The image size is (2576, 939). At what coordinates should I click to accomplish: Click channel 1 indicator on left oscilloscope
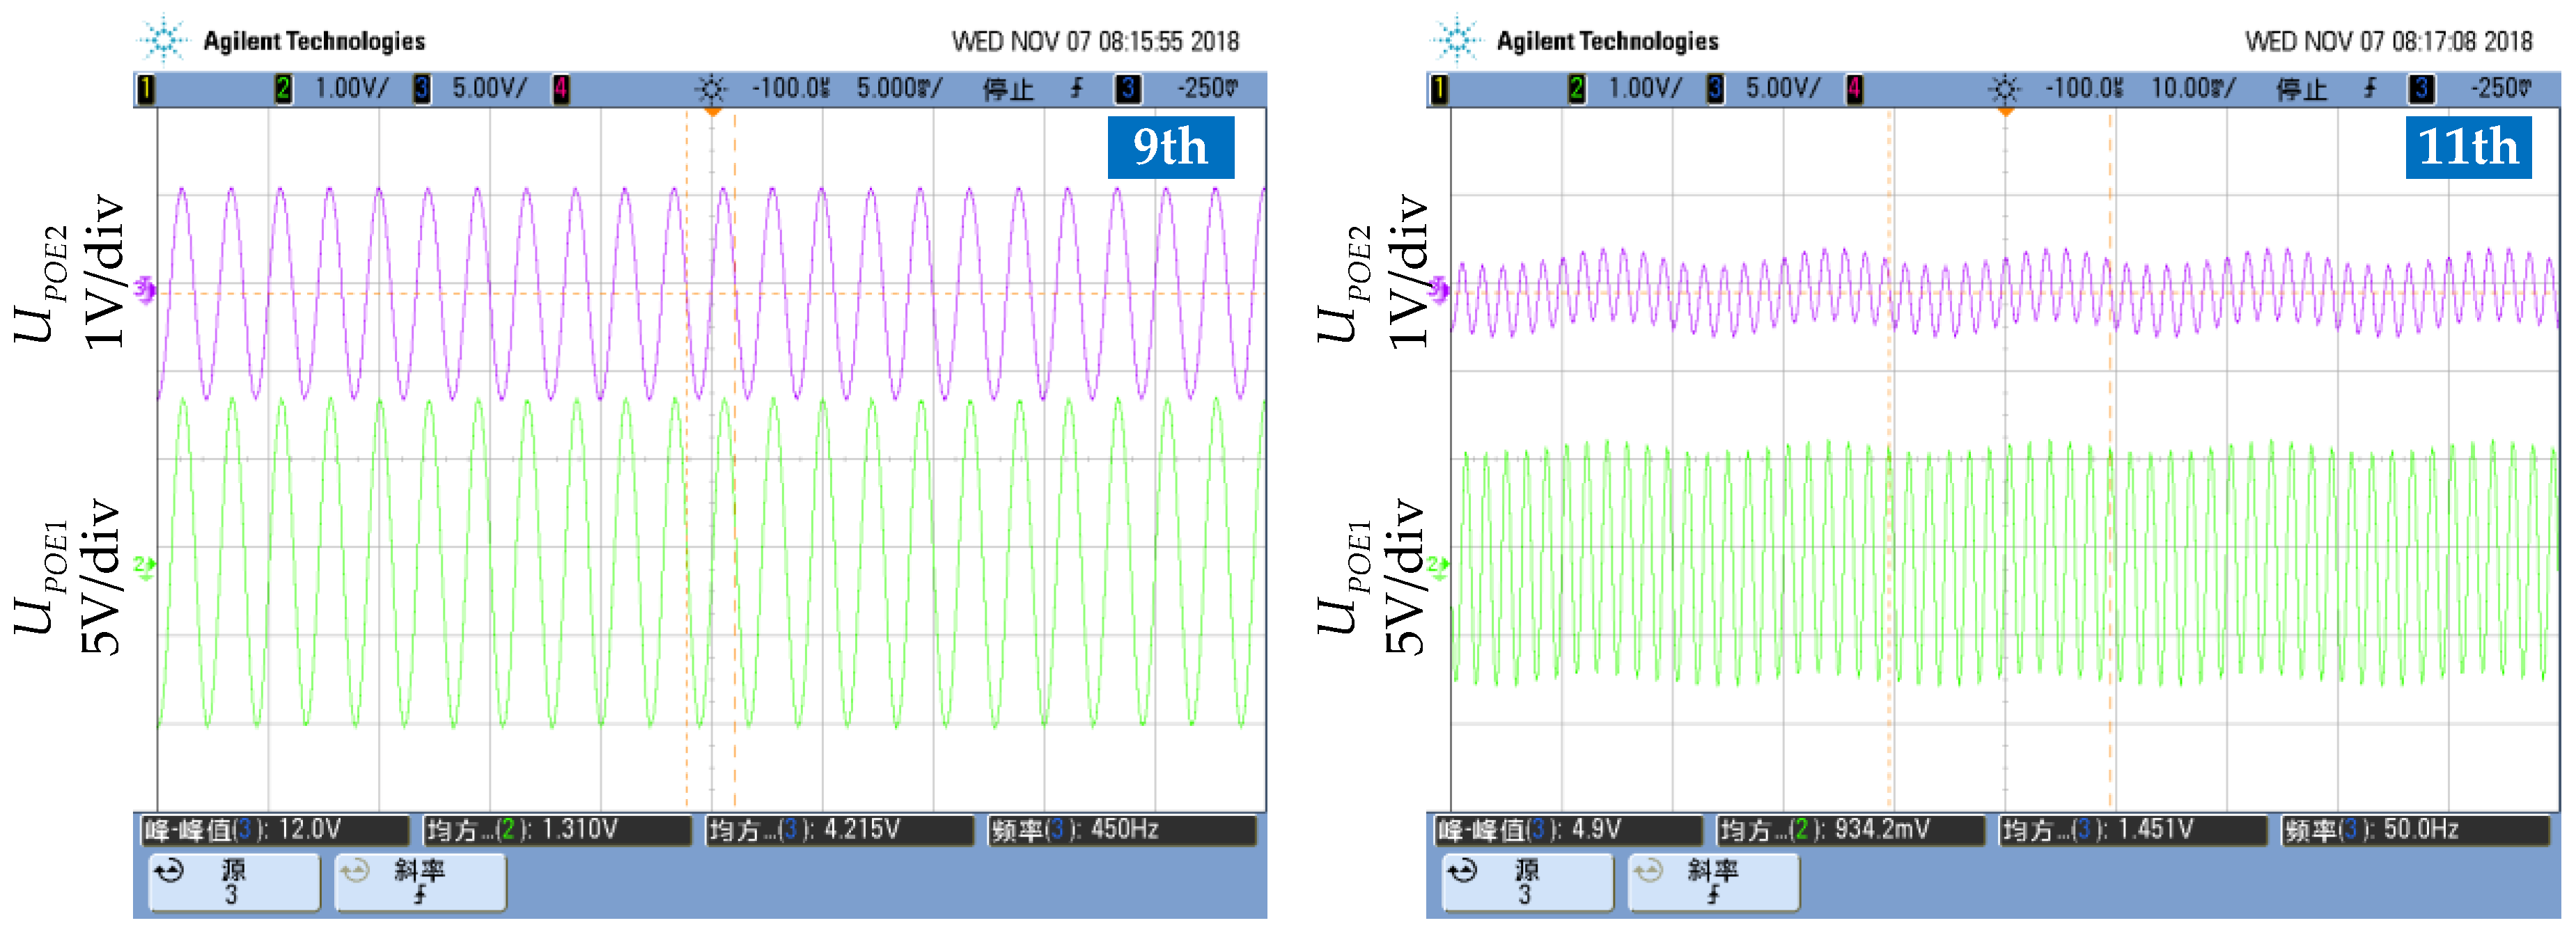tap(146, 89)
